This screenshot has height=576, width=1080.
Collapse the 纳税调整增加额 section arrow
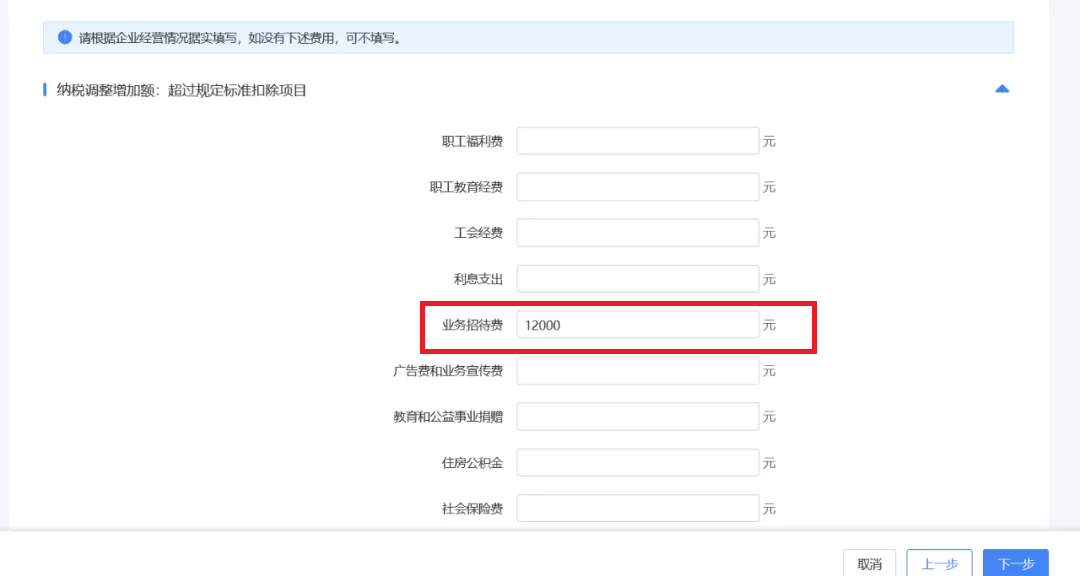coord(1002,89)
